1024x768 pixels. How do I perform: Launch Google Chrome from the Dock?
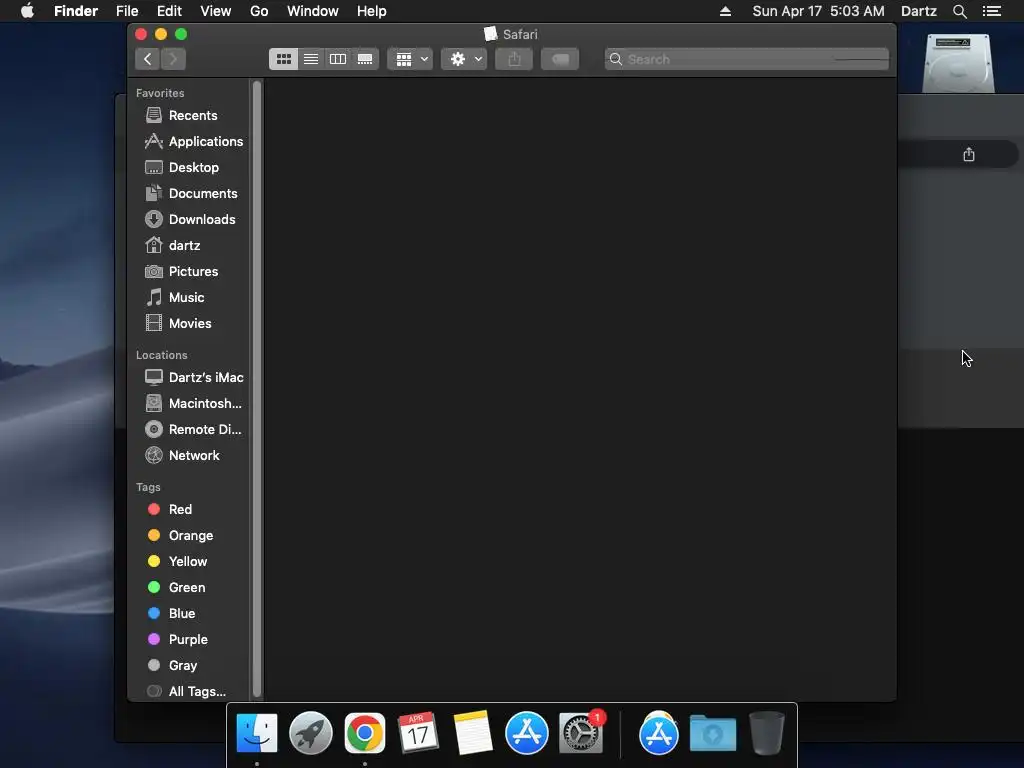click(365, 733)
